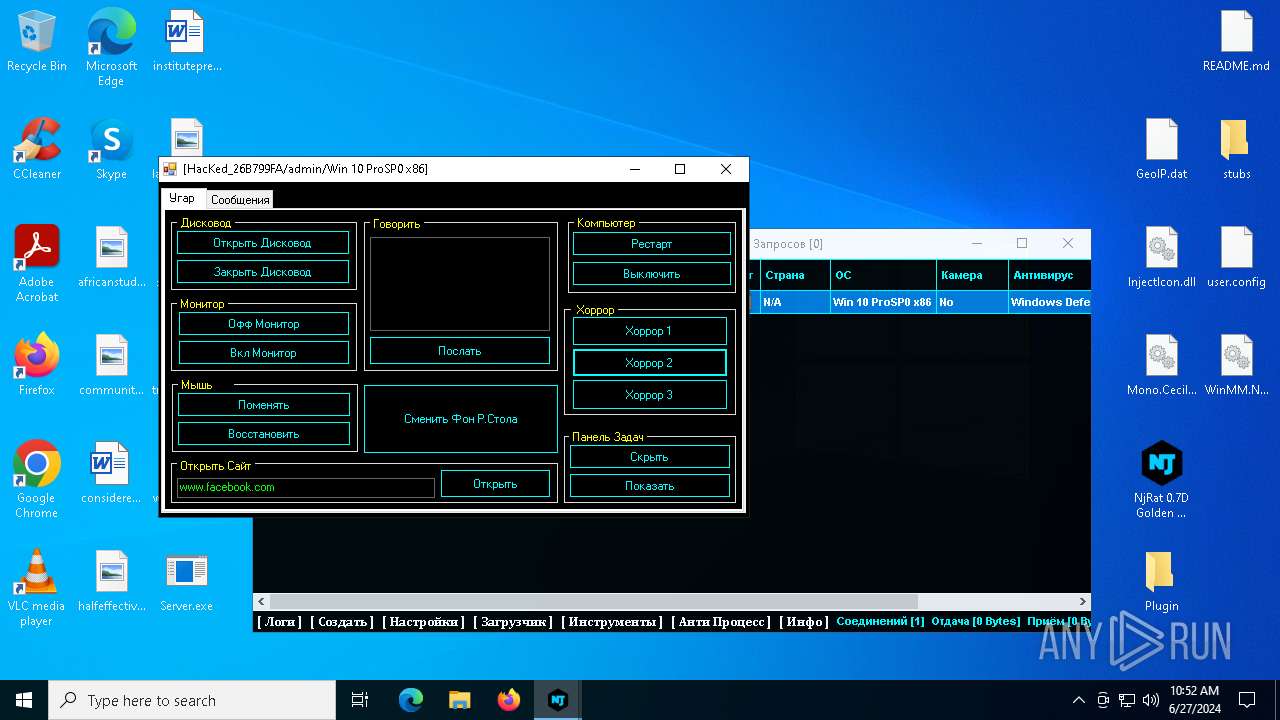The image size is (1280, 720).
Task: Click inside the Говорить text box
Action: tap(460, 284)
